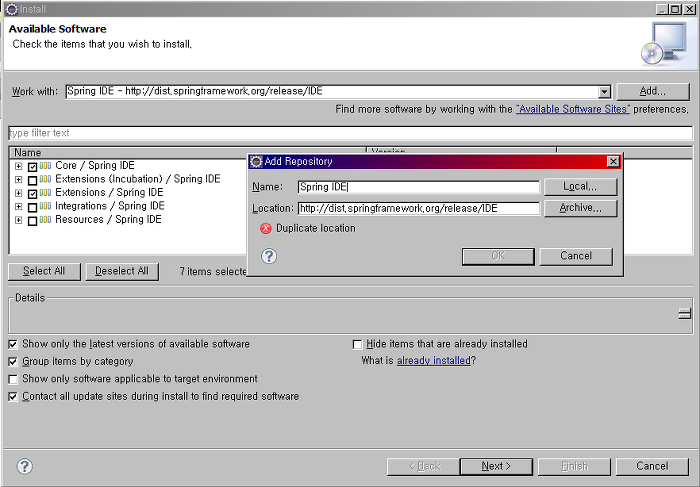Uncheck Core / Spring IDE checkbox

tap(32, 166)
